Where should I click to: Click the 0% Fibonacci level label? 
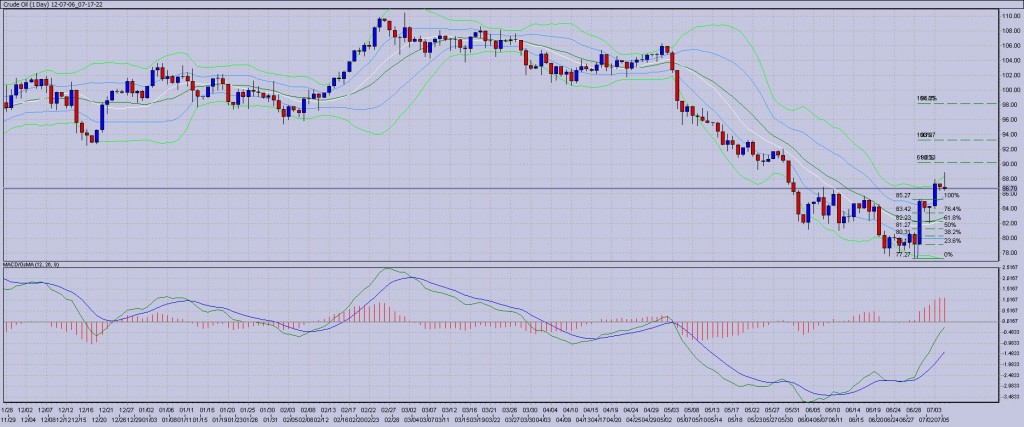[948, 255]
